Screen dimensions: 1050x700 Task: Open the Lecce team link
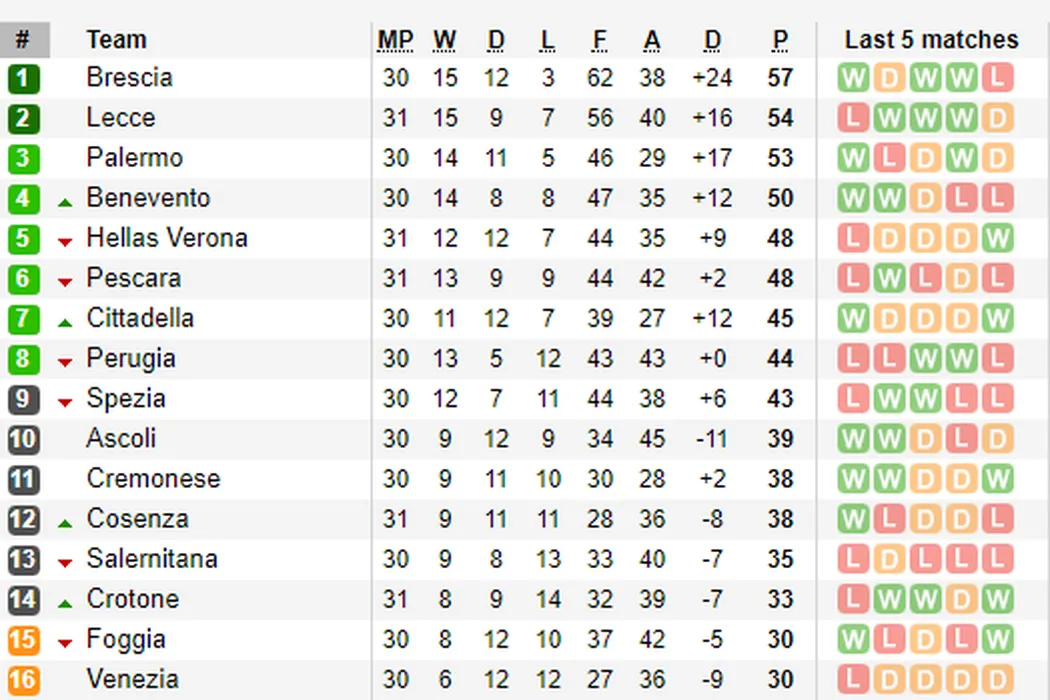(x=121, y=118)
